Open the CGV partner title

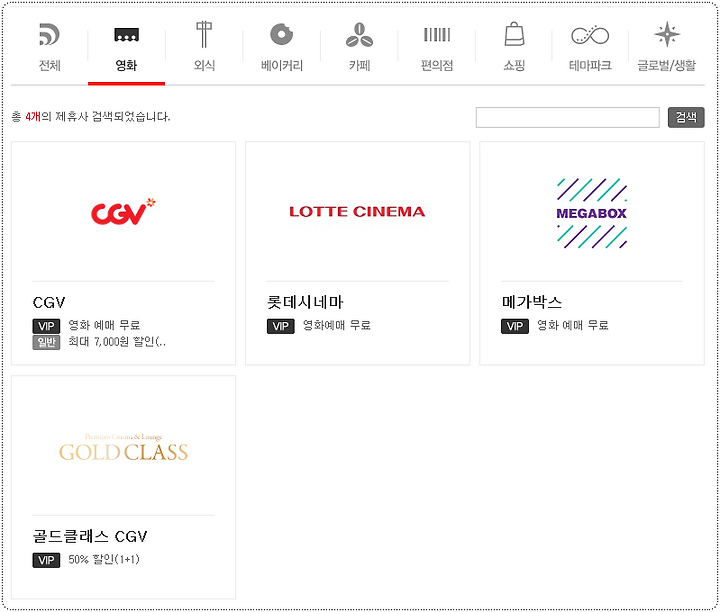coord(49,303)
